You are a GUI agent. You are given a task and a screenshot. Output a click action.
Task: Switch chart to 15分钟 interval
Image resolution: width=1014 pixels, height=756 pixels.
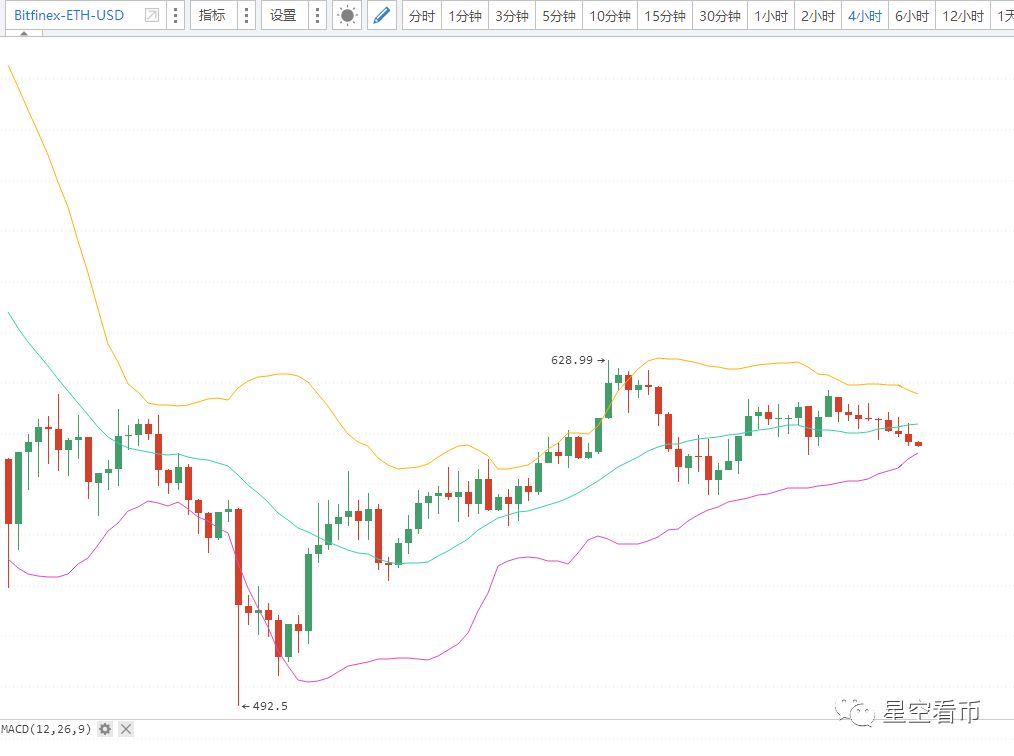665,16
